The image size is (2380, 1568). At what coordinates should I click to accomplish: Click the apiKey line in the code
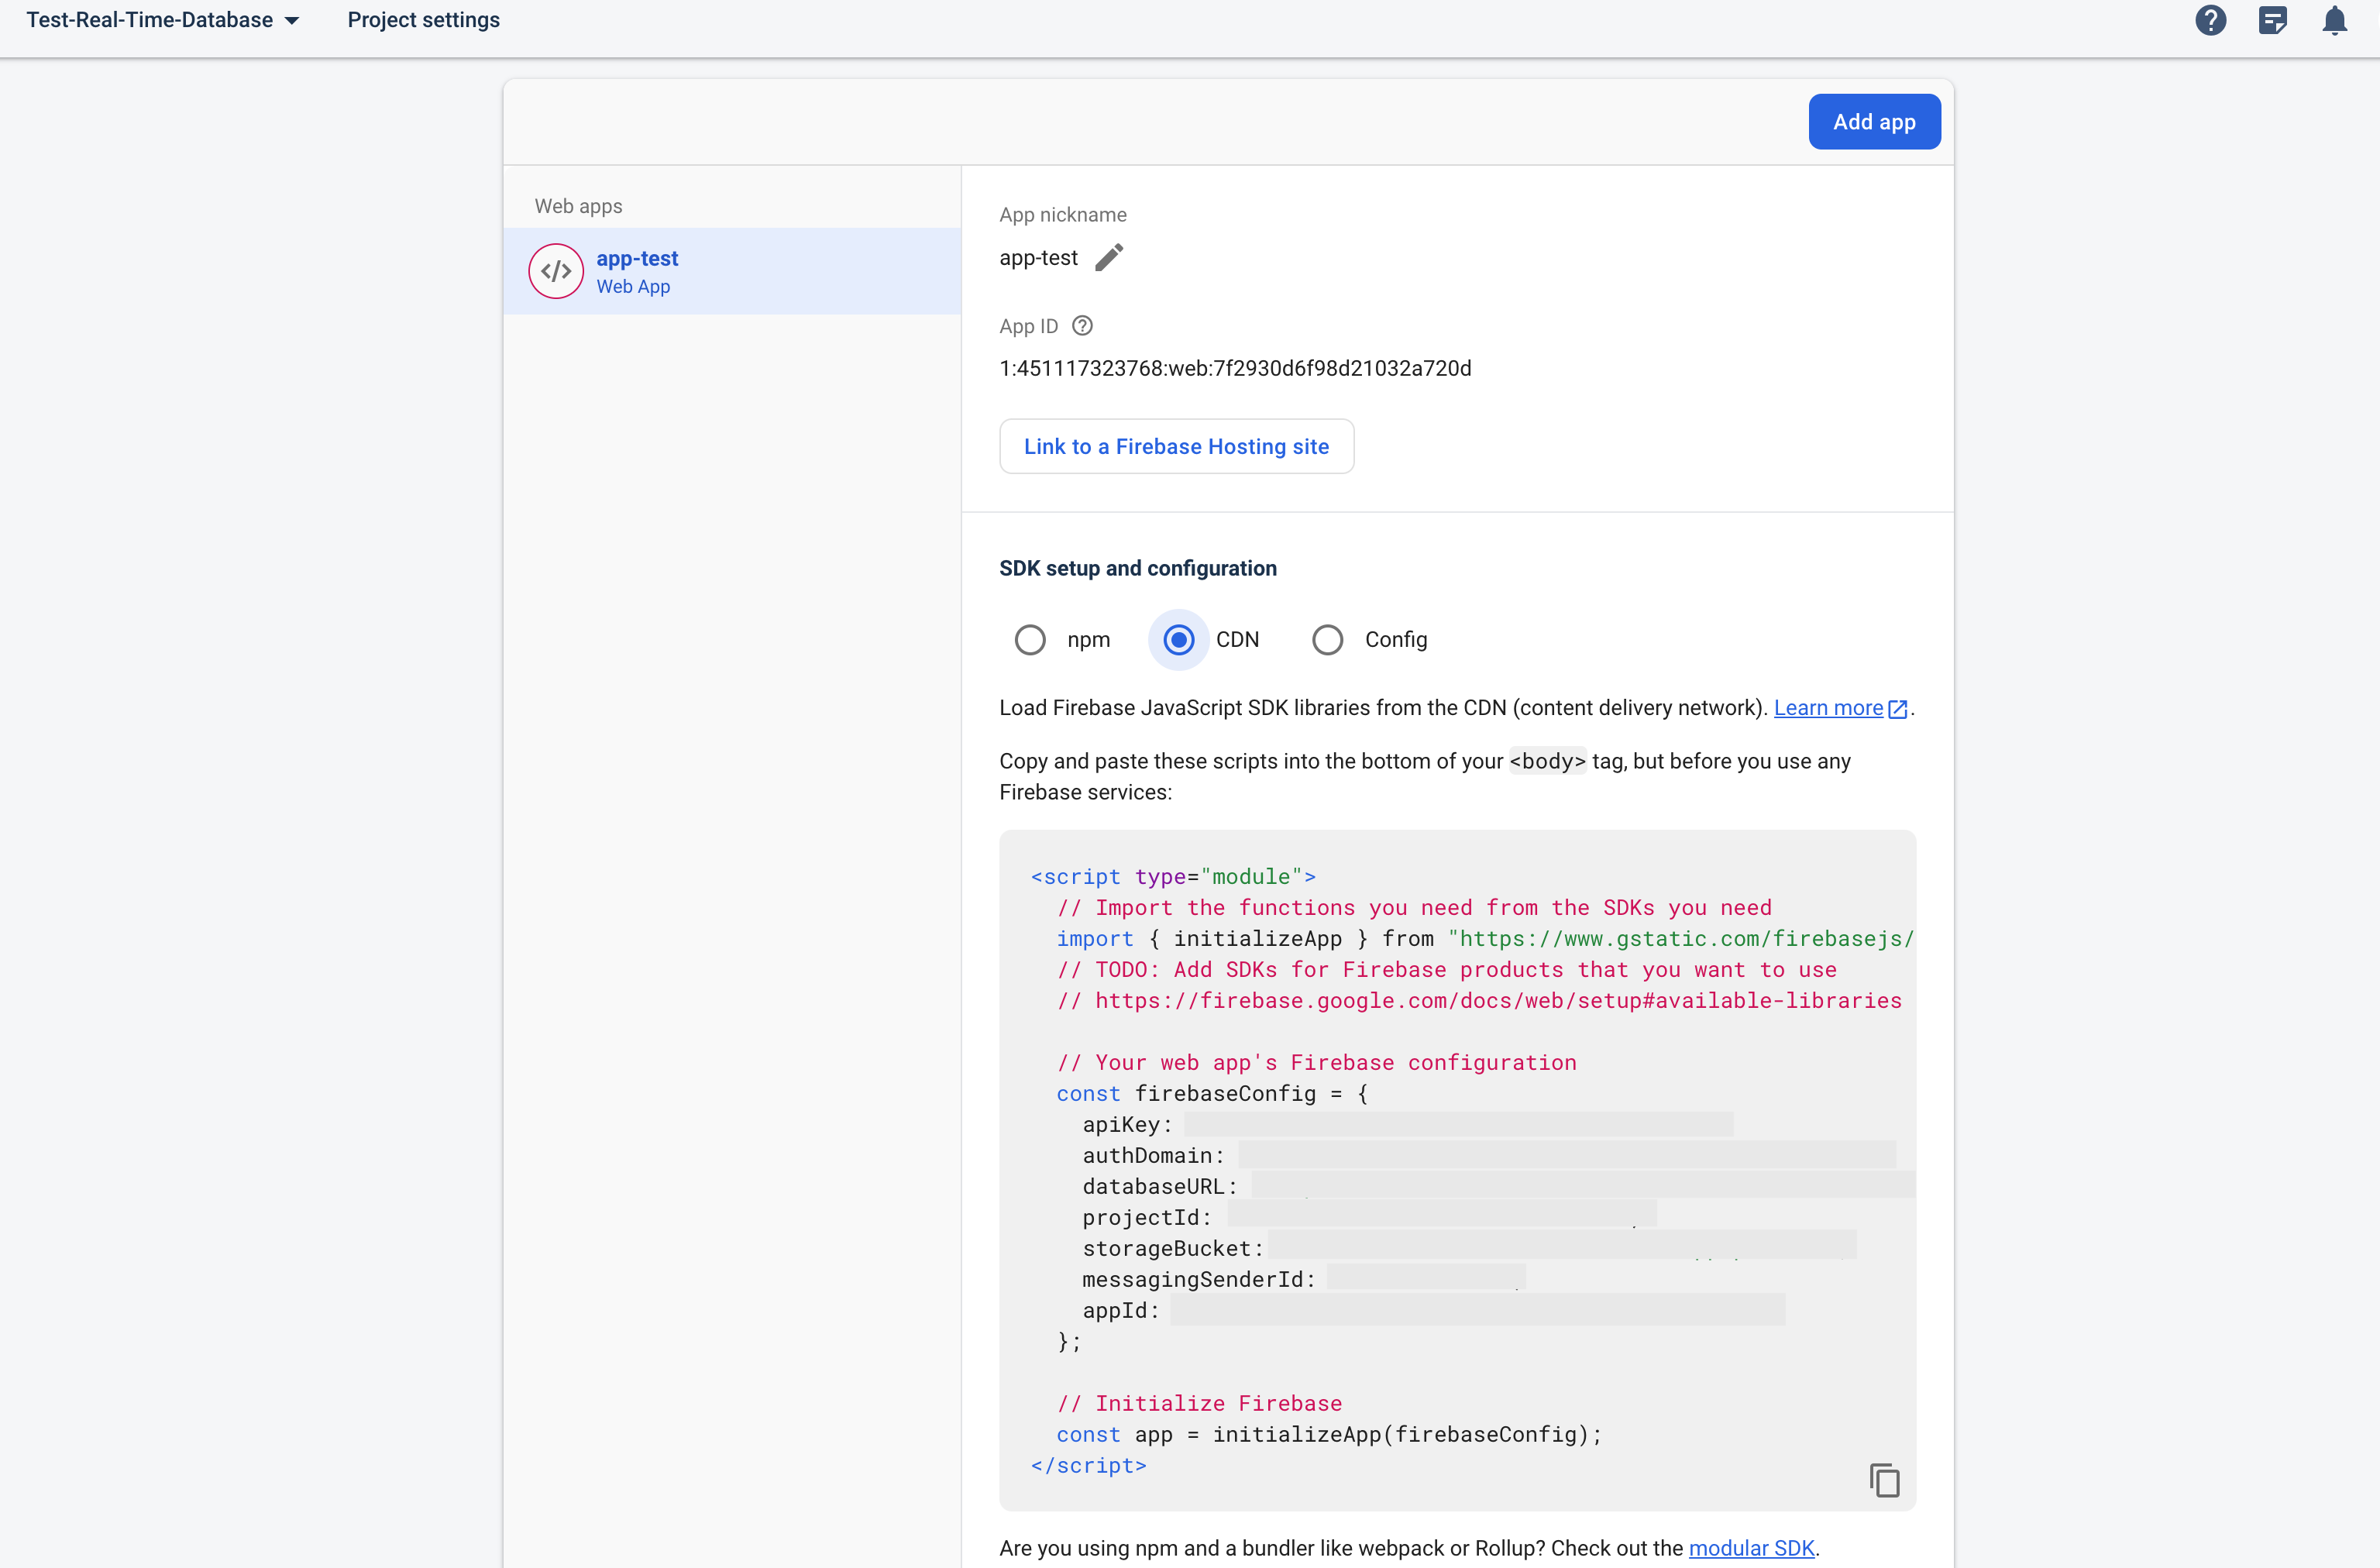click(x=1407, y=1124)
